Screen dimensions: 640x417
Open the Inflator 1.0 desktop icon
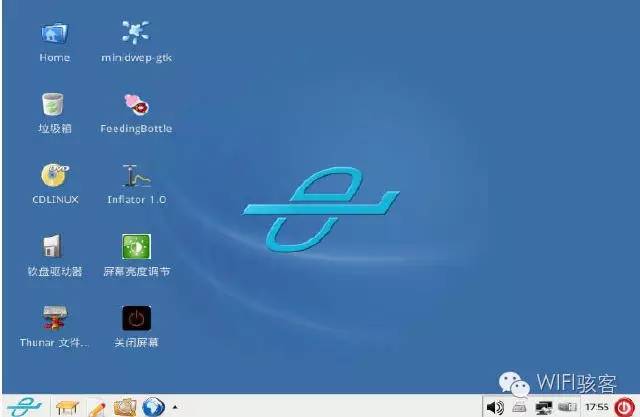136,176
